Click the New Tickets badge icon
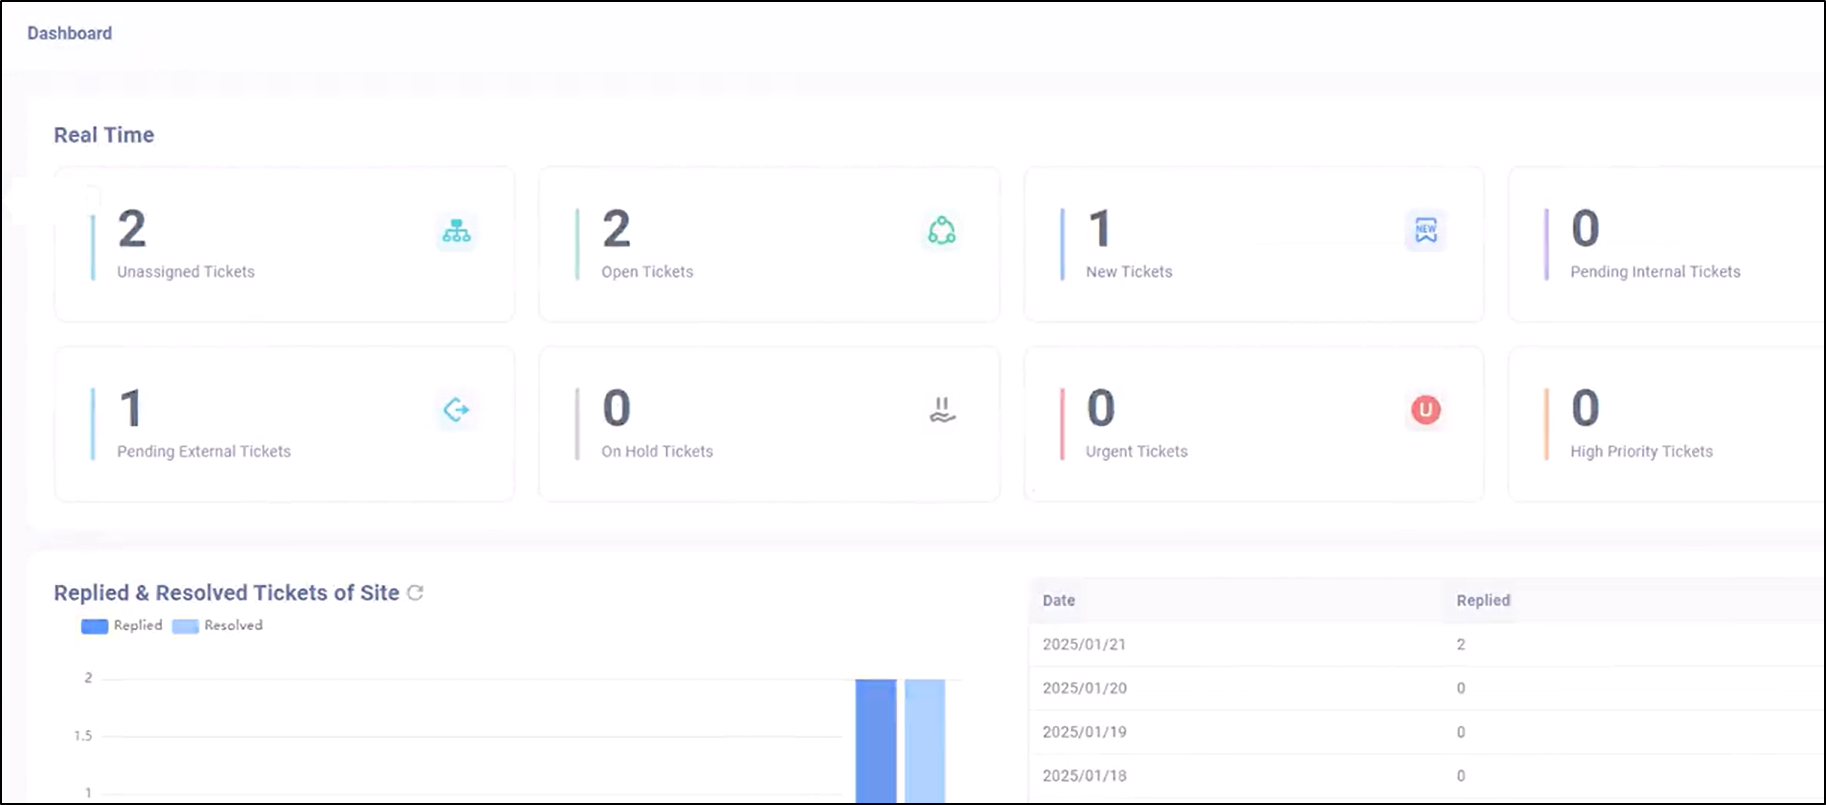The width and height of the screenshot is (1826, 805). click(x=1425, y=231)
